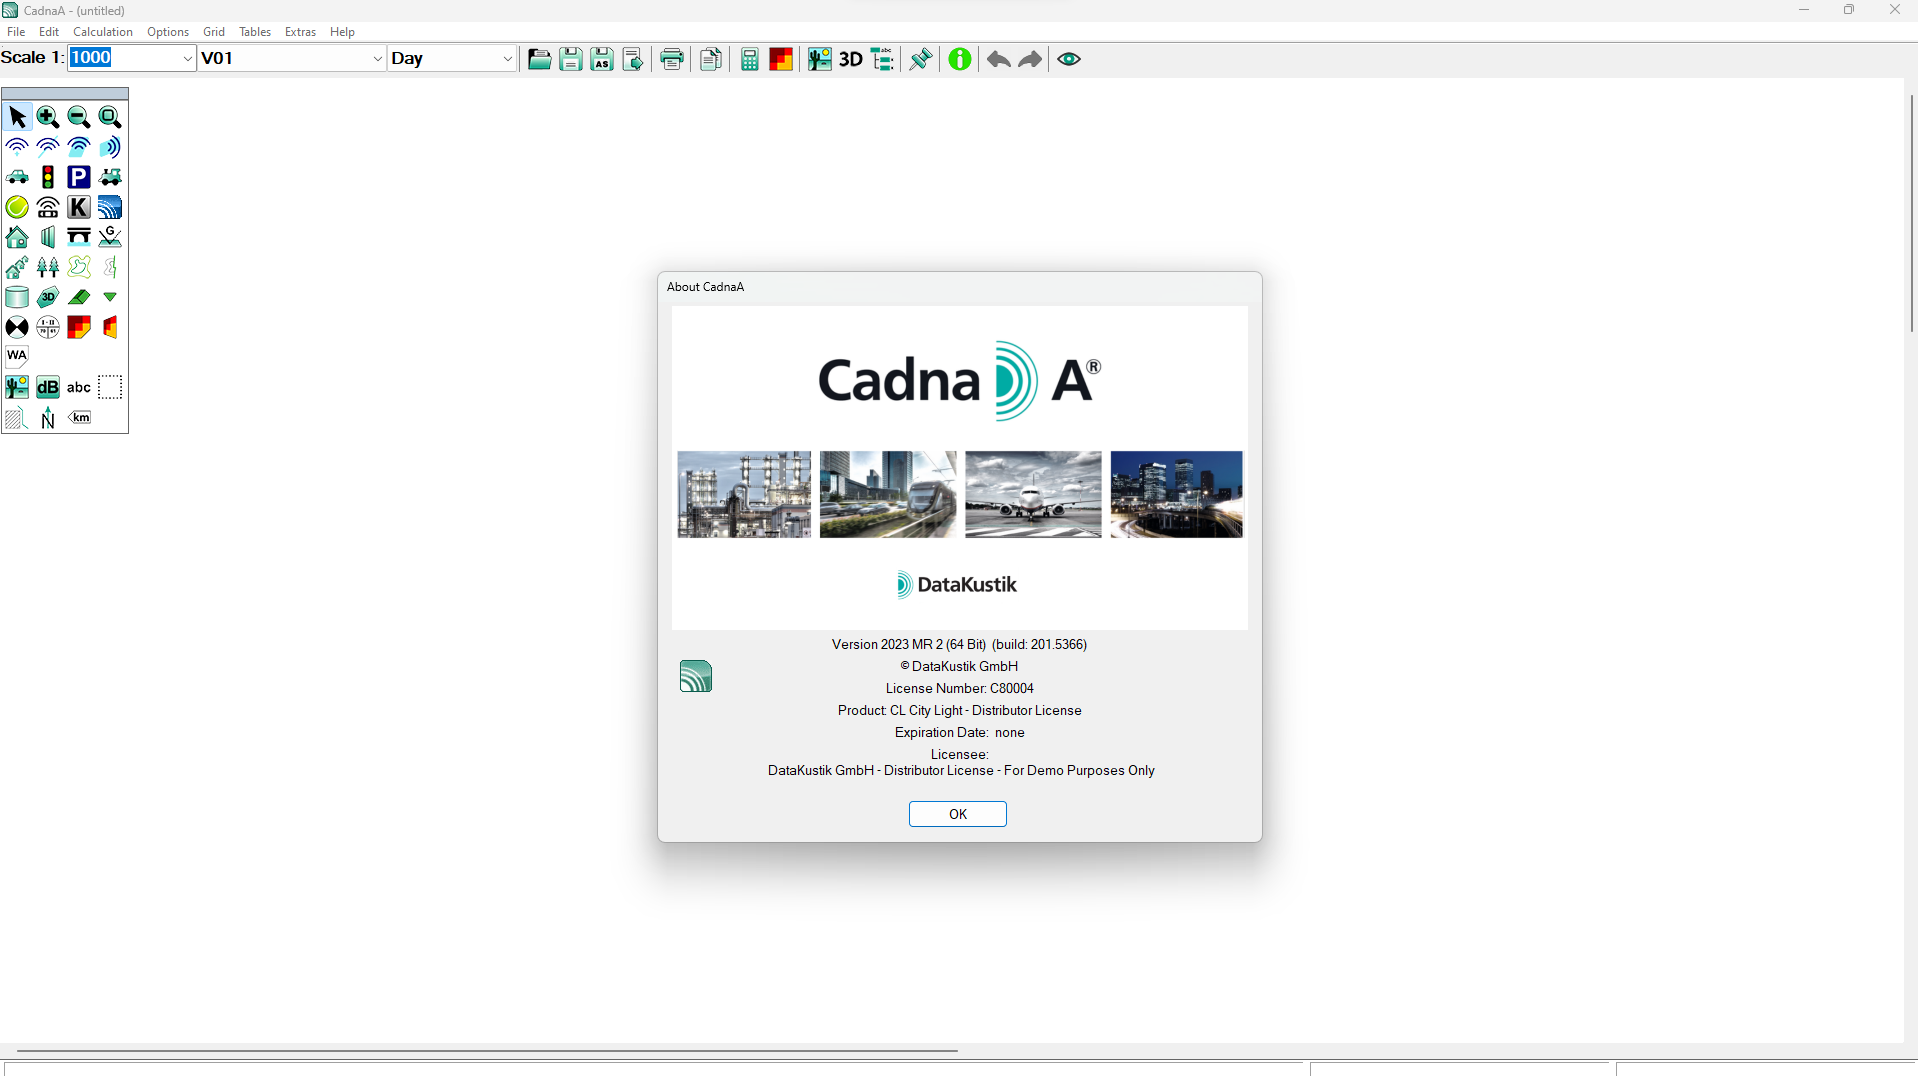Image resolution: width=1918 pixels, height=1078 pixels.
Task: Click the pushpin toolbar icon
Action: pos(921,59)
